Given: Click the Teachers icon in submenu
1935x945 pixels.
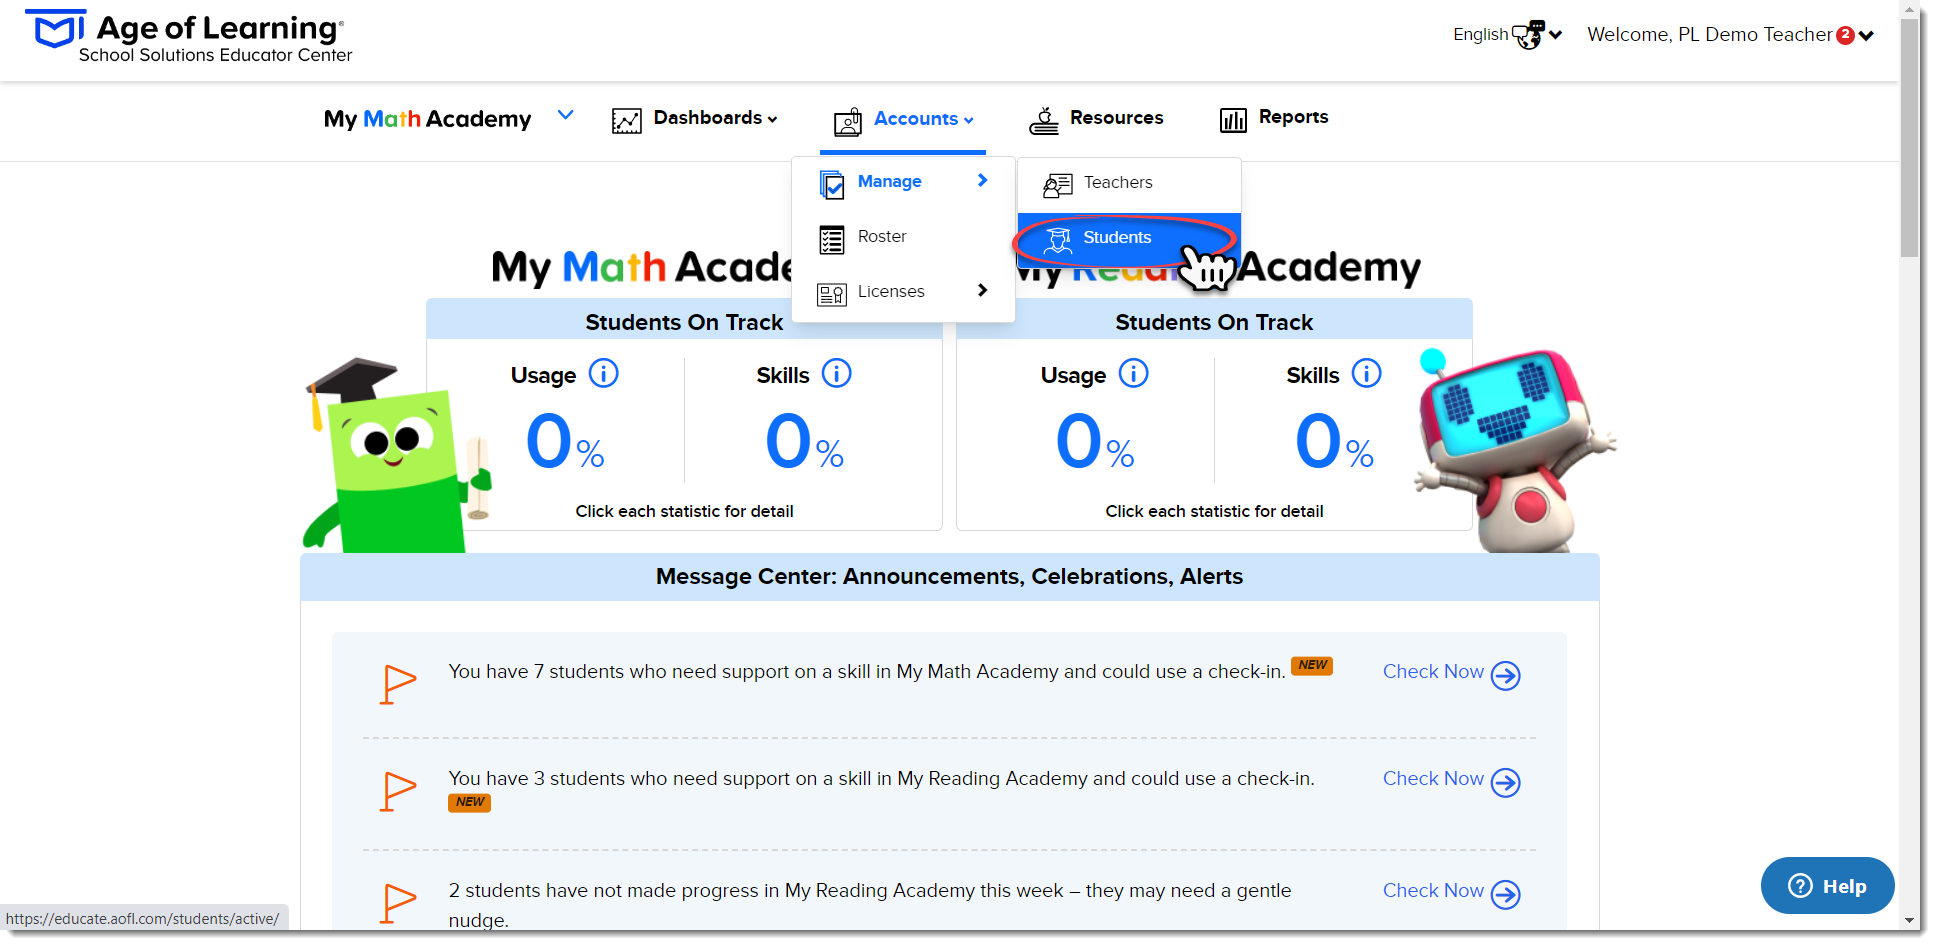Looking at the screenshot, I should [1058, 185].
